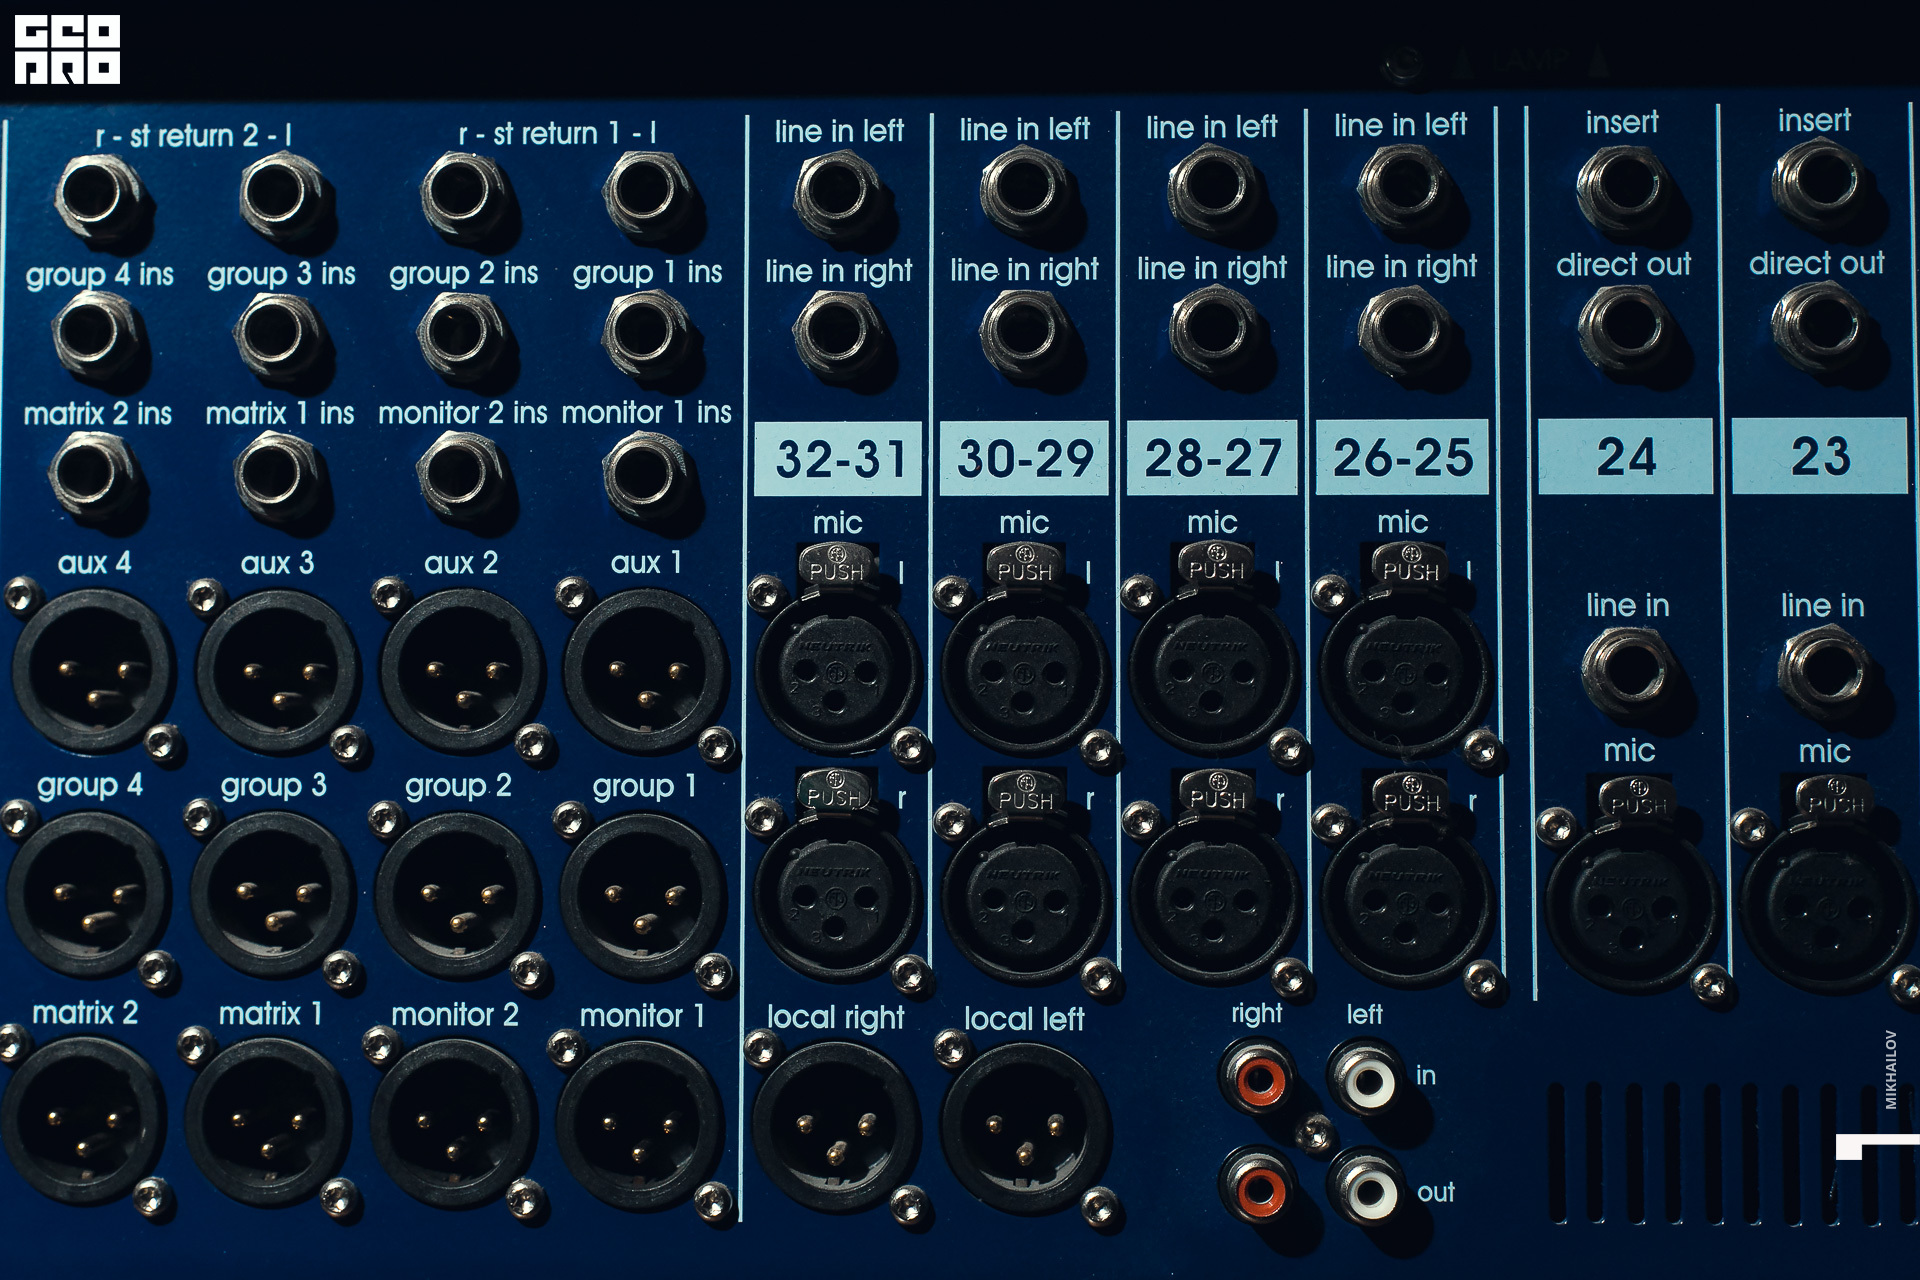Viewport: 1920px width, 1280px height.
Task: Click the local right XLR connector
Action: click(x=836, y=1126)
